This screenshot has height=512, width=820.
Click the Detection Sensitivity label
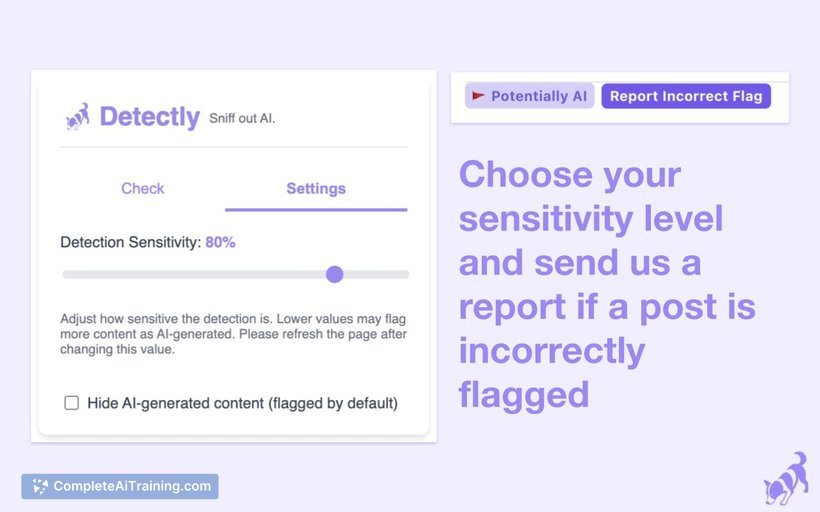click(130, 243)
